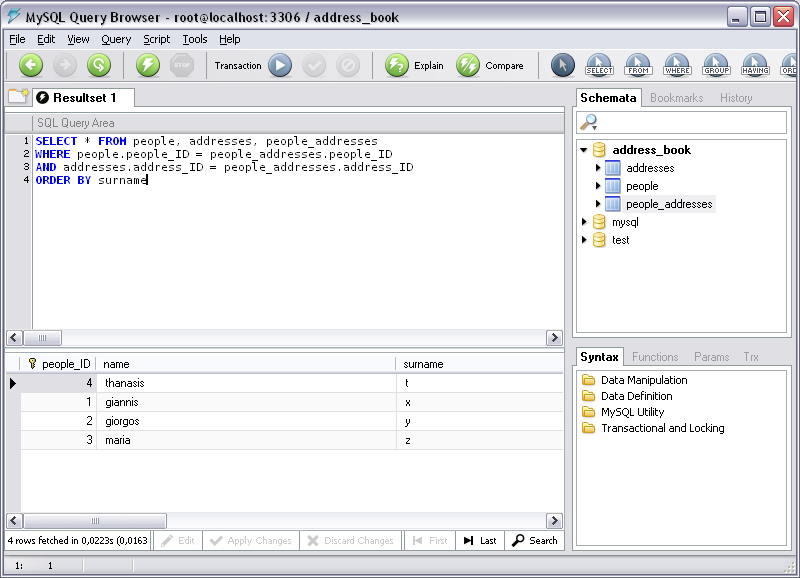Viewport: 800px width, 578px height.
Task: Select the cell containing maria
Action: (246, 440)
